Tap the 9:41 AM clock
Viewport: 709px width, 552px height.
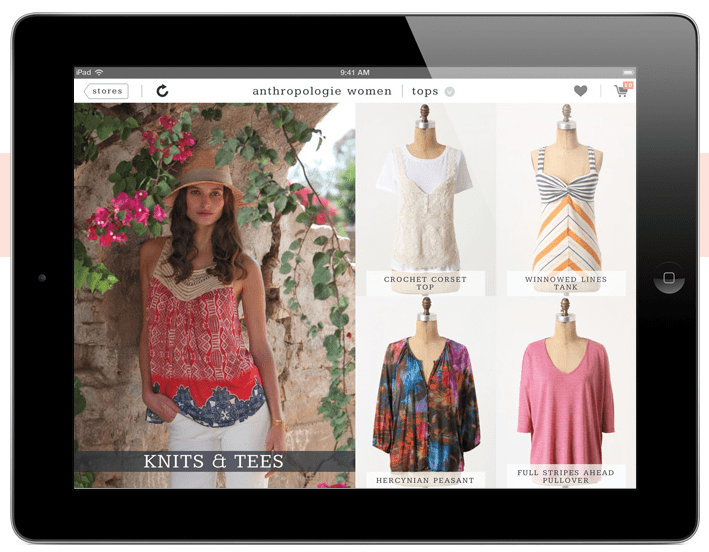(354, 72)
